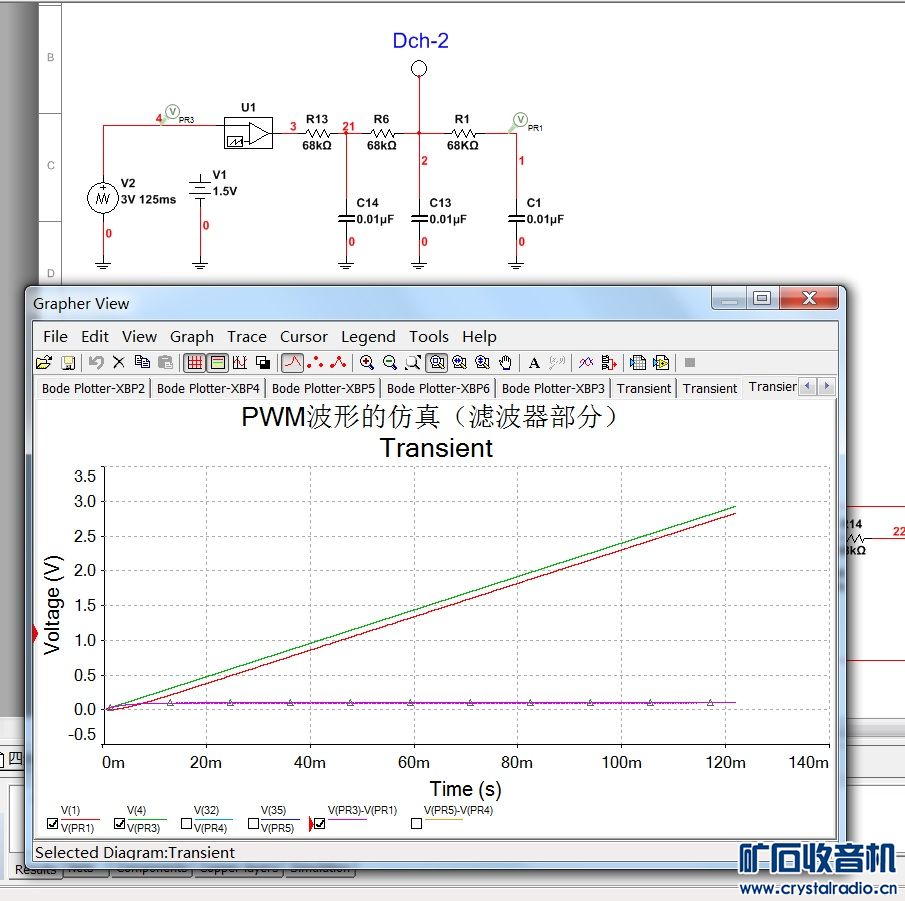The height and width of the screenshot is (901, 905).
Task: Select the symbols-only trace style icon
Action: click(315, 362)
